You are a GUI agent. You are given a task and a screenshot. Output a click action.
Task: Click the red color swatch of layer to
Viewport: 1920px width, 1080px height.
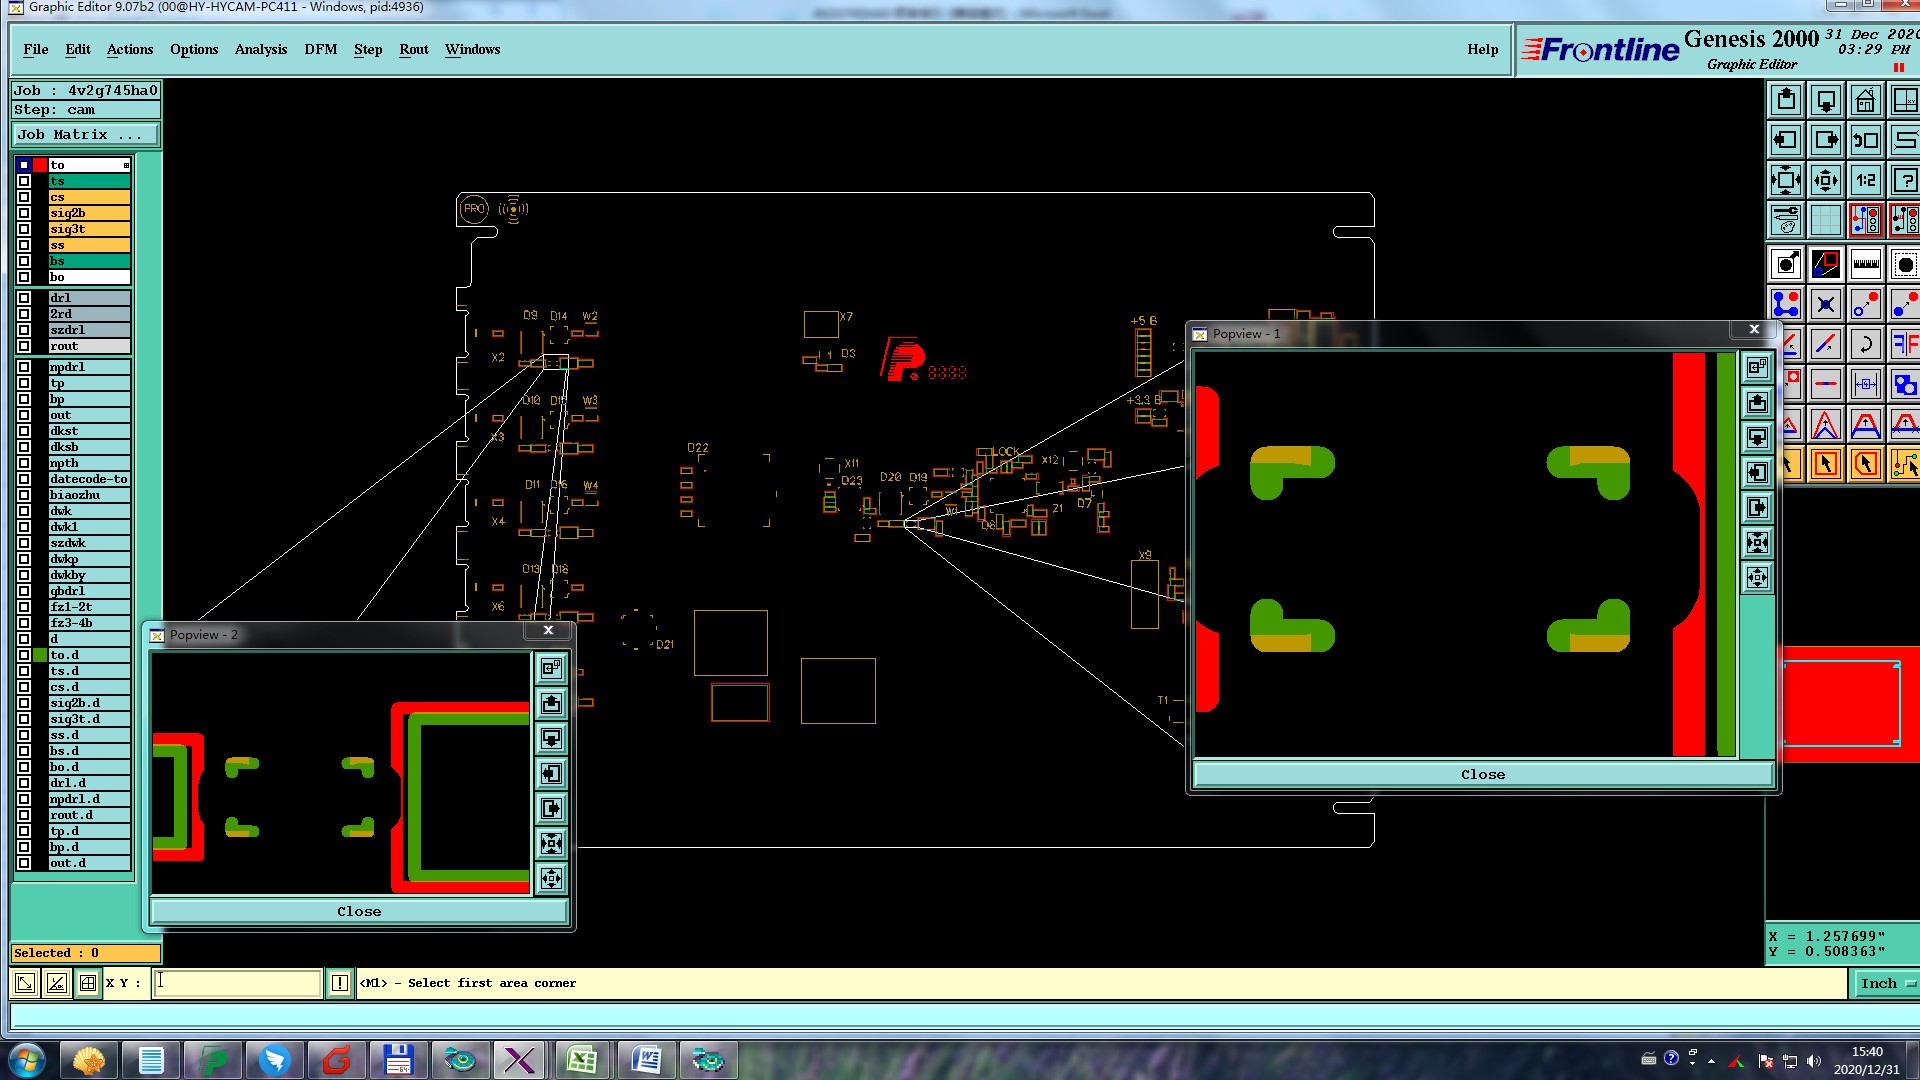[40, 165]
